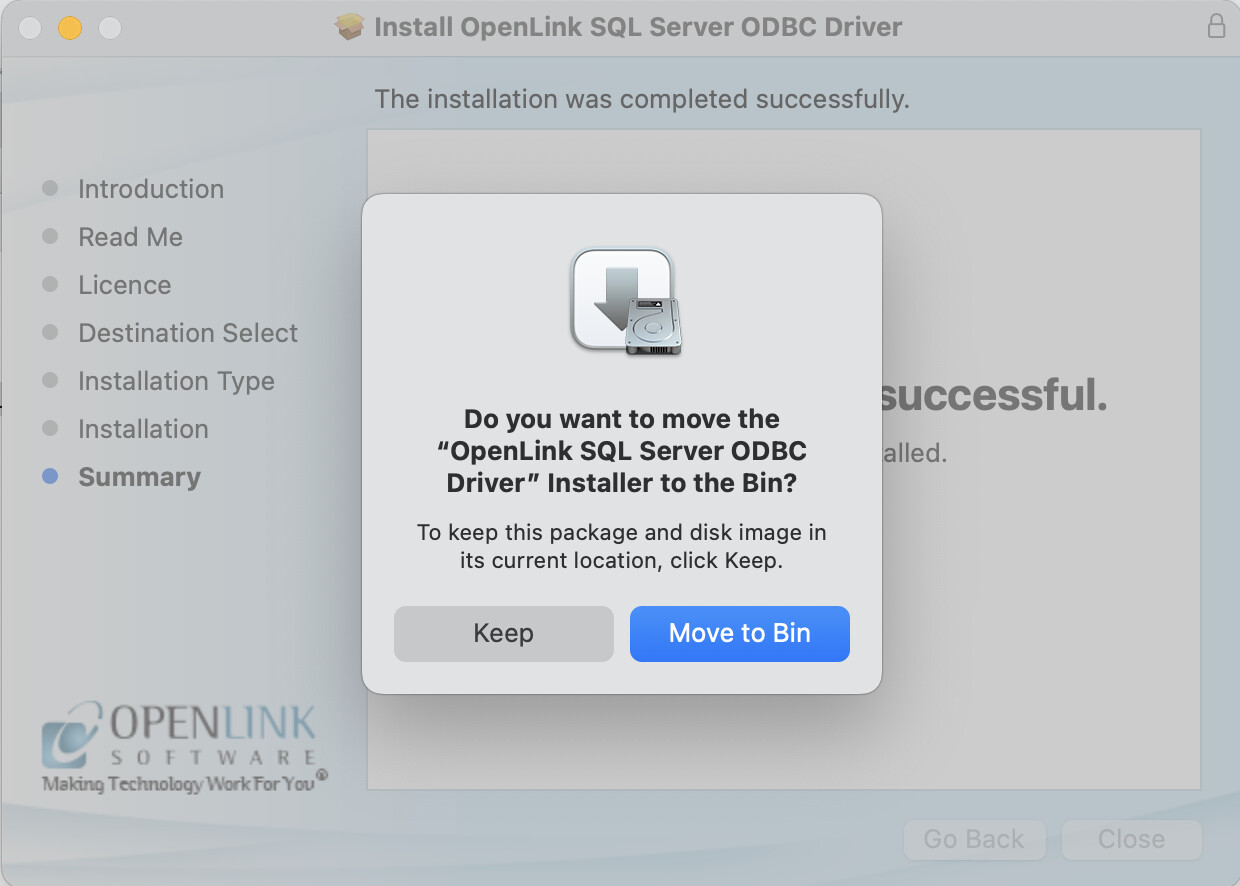Click the Go Back button

pyautogui.click(x=973, y=839)
